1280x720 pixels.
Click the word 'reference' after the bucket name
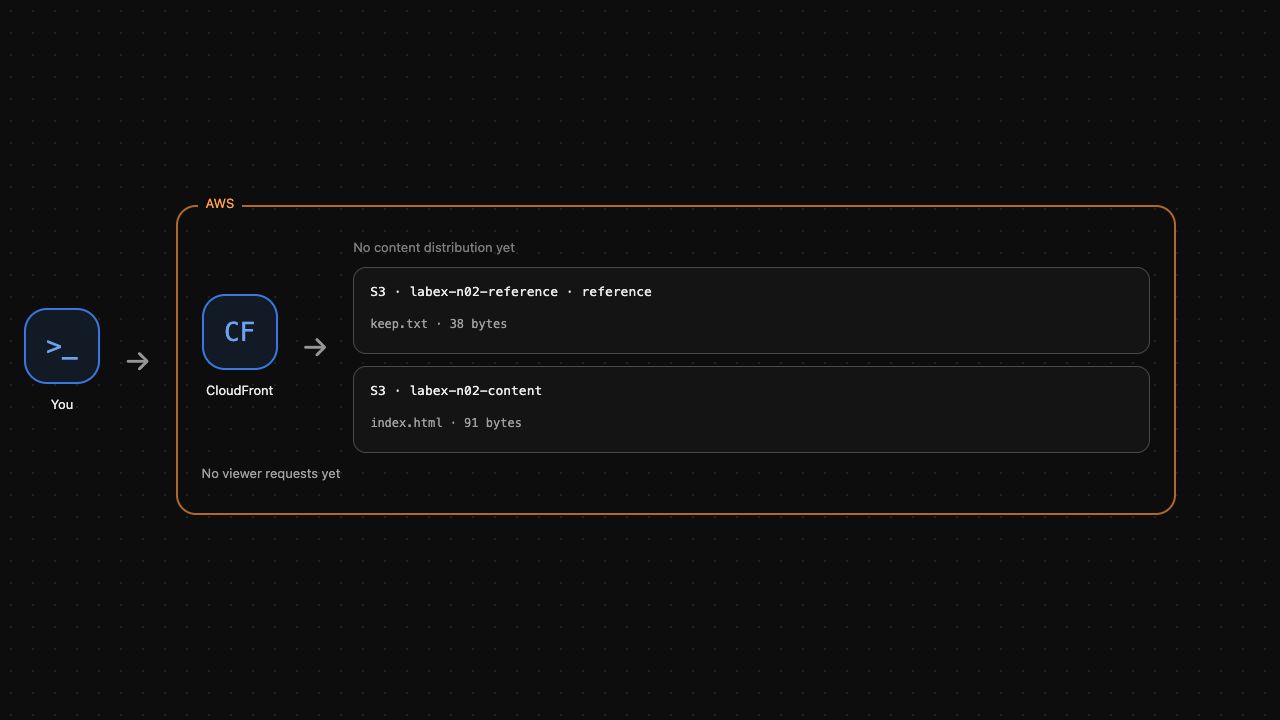(x=617, y=292)
